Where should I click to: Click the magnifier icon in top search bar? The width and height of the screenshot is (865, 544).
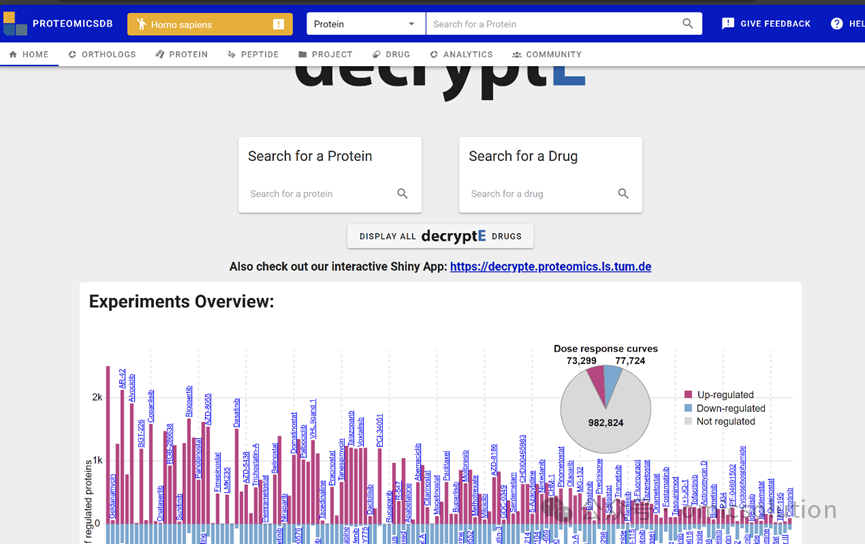pyautogui.click(x=687, y=24)
